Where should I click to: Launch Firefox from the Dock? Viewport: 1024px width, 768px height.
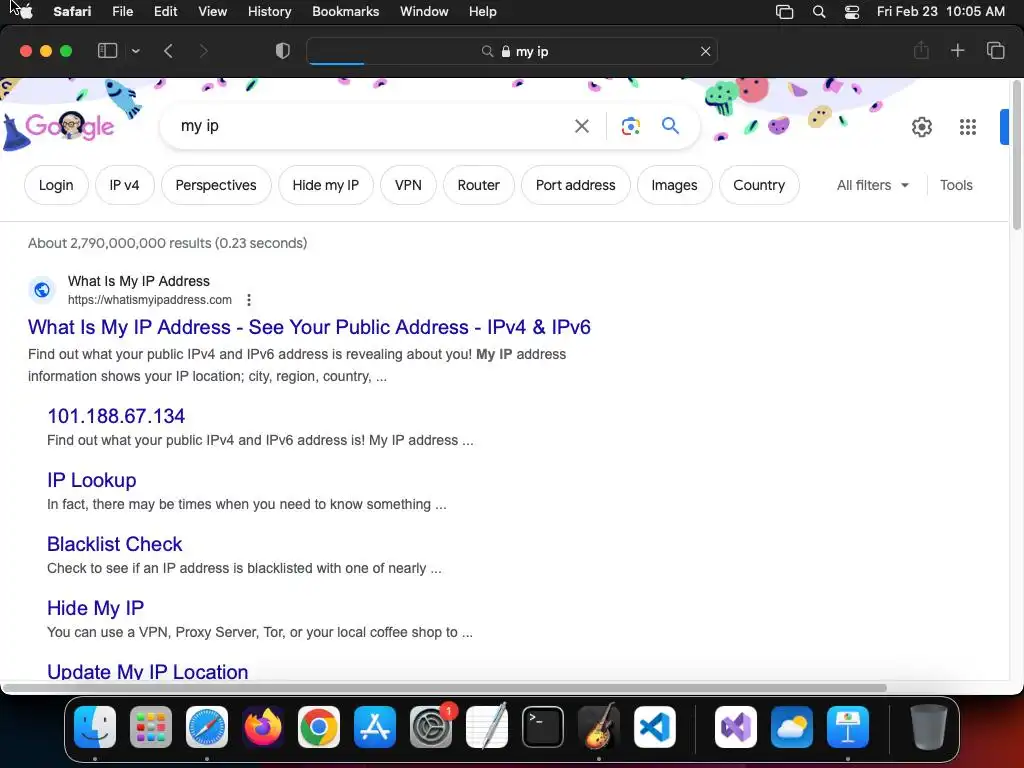[263, 727]
